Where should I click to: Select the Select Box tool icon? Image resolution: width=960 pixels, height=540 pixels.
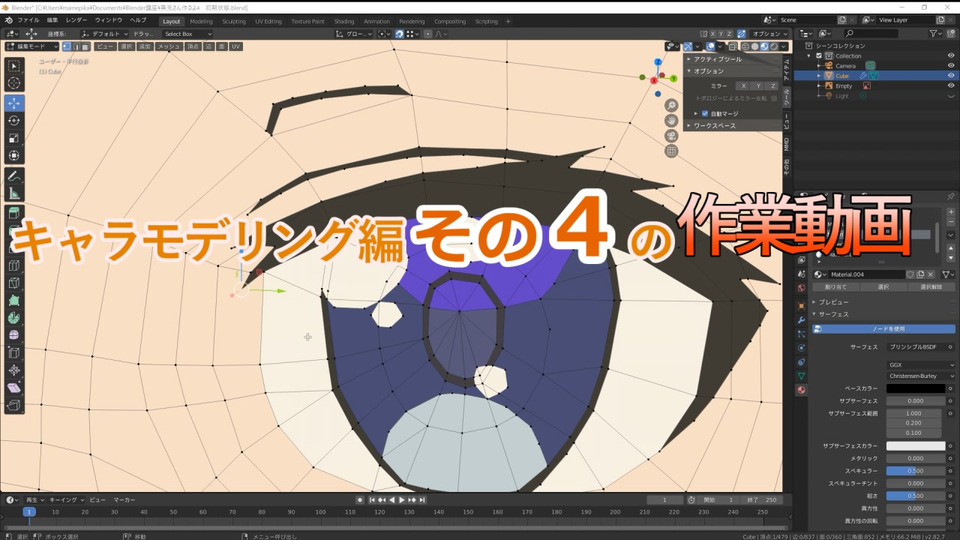14,66
